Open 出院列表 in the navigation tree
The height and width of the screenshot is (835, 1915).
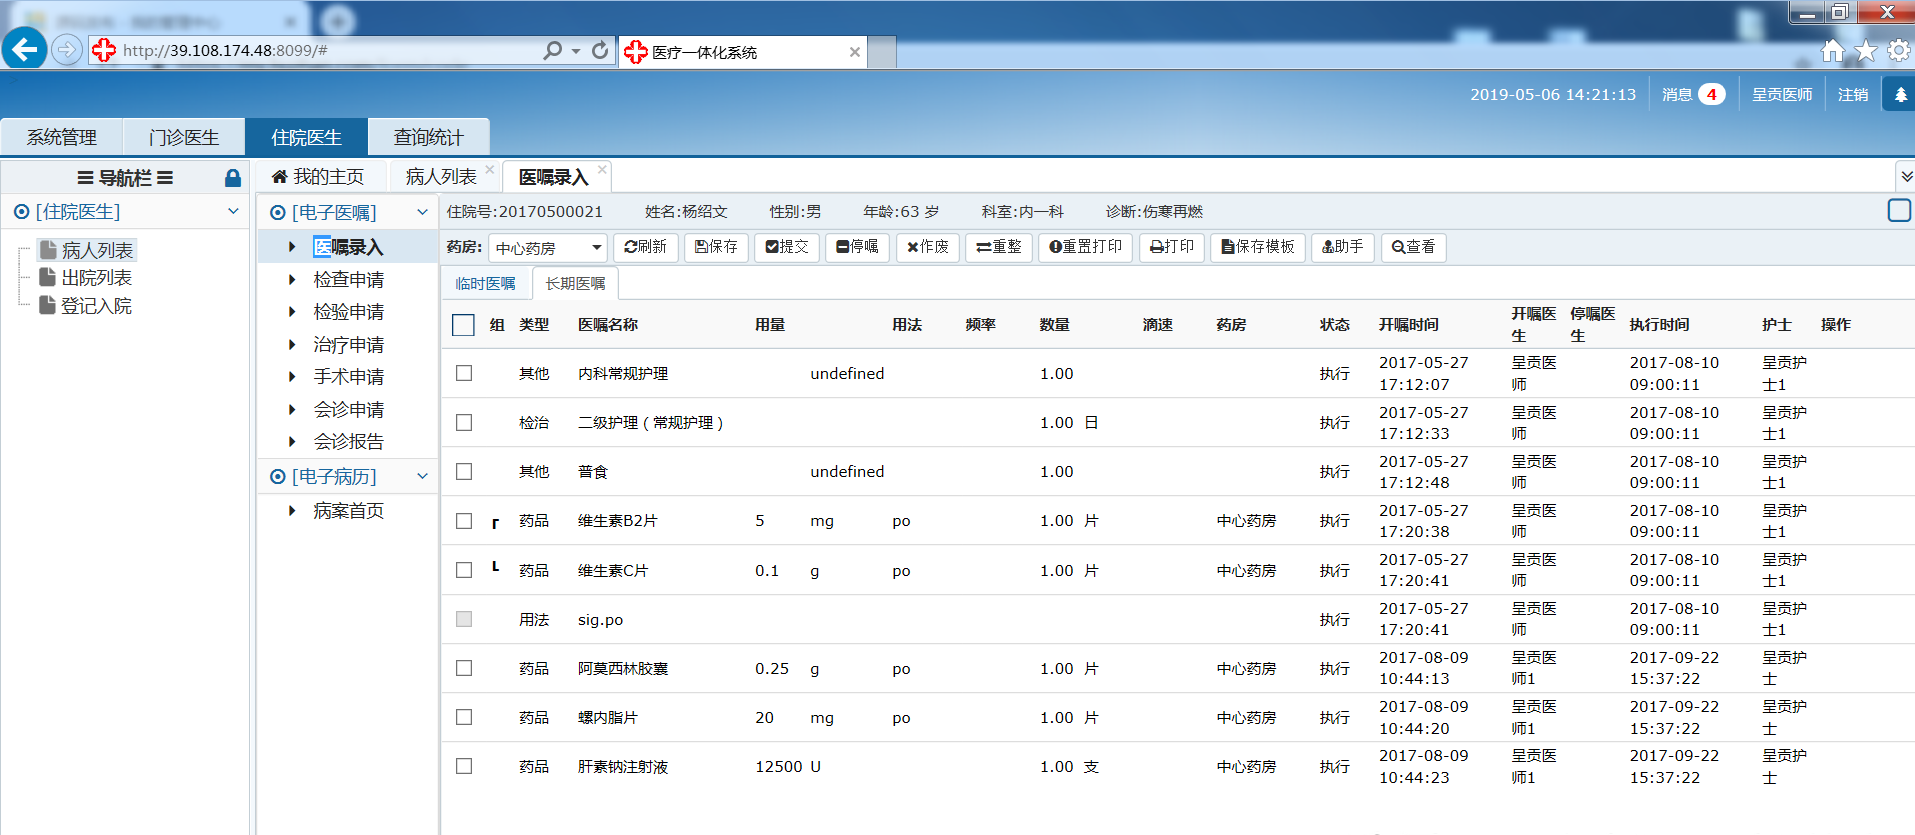pos(96,278)
